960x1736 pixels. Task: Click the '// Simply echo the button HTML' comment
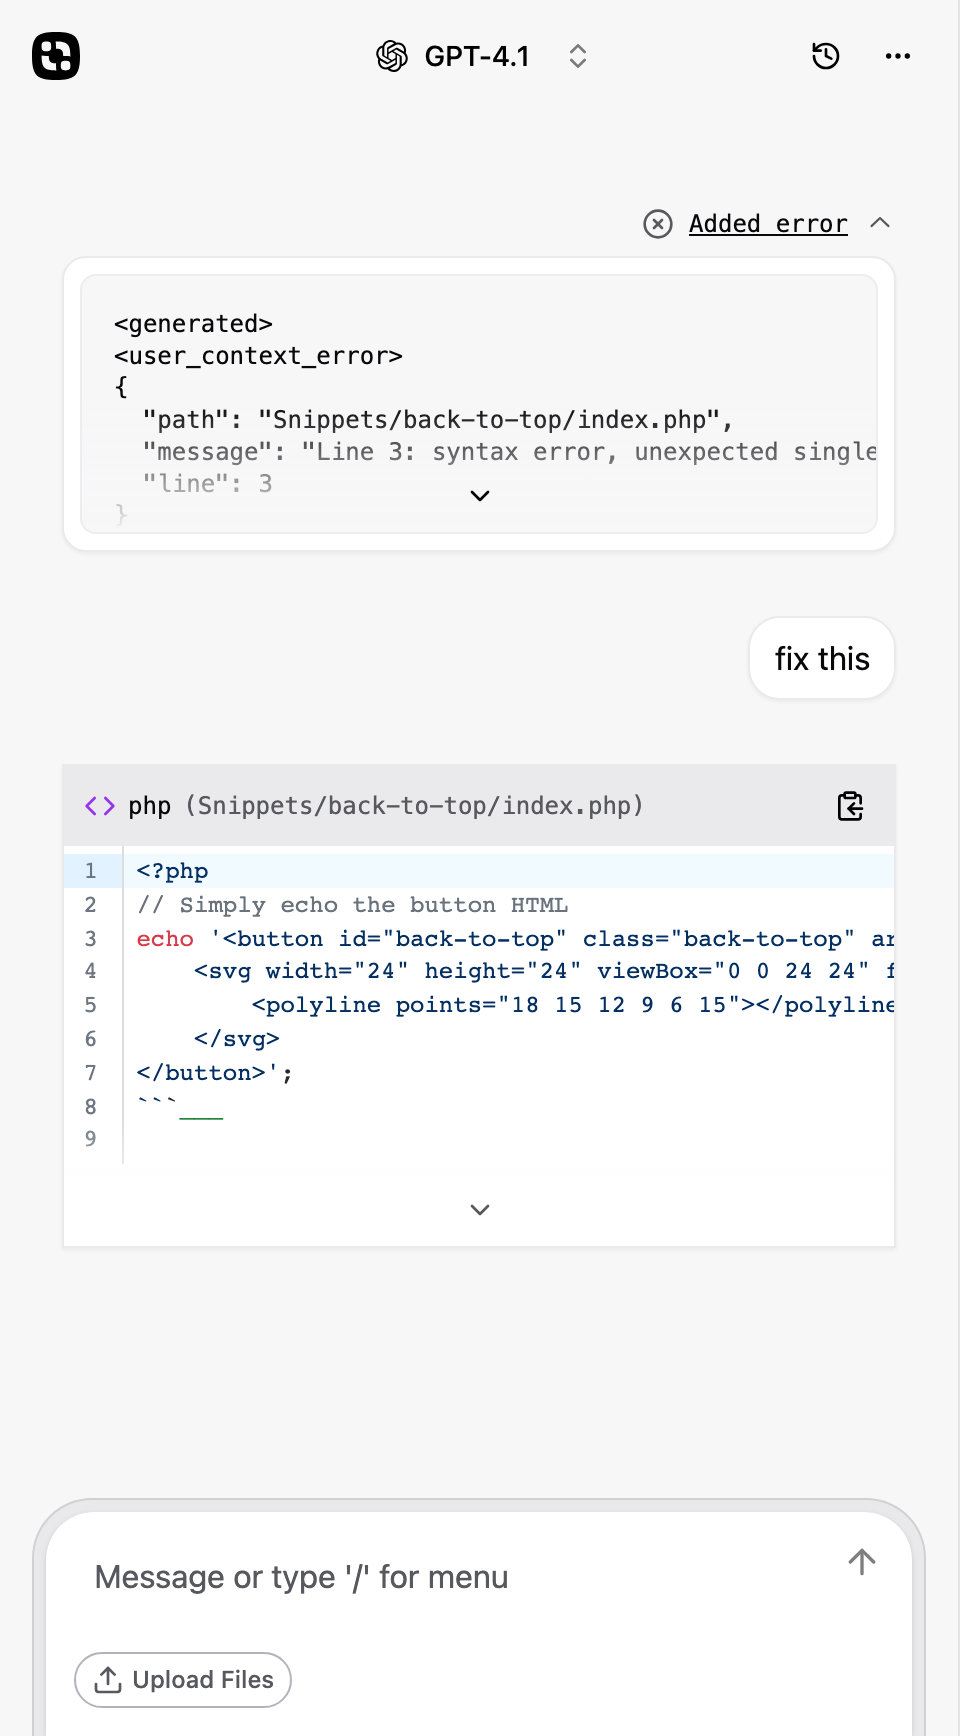coord(353,905)
